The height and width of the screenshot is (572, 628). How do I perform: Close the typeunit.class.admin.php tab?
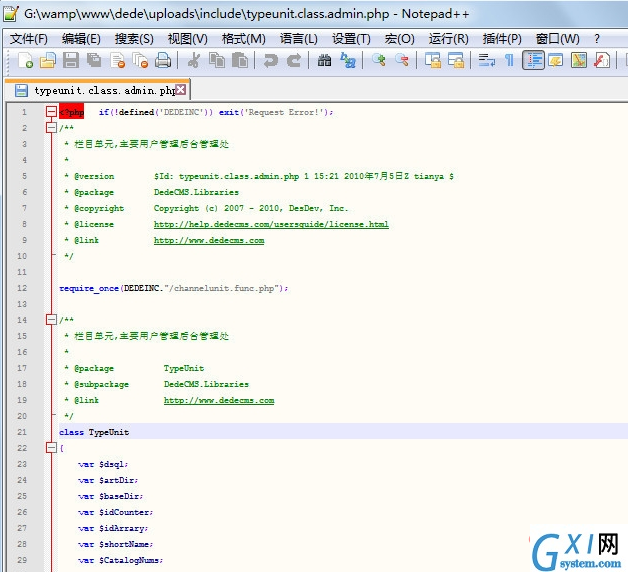coord(181,89)
